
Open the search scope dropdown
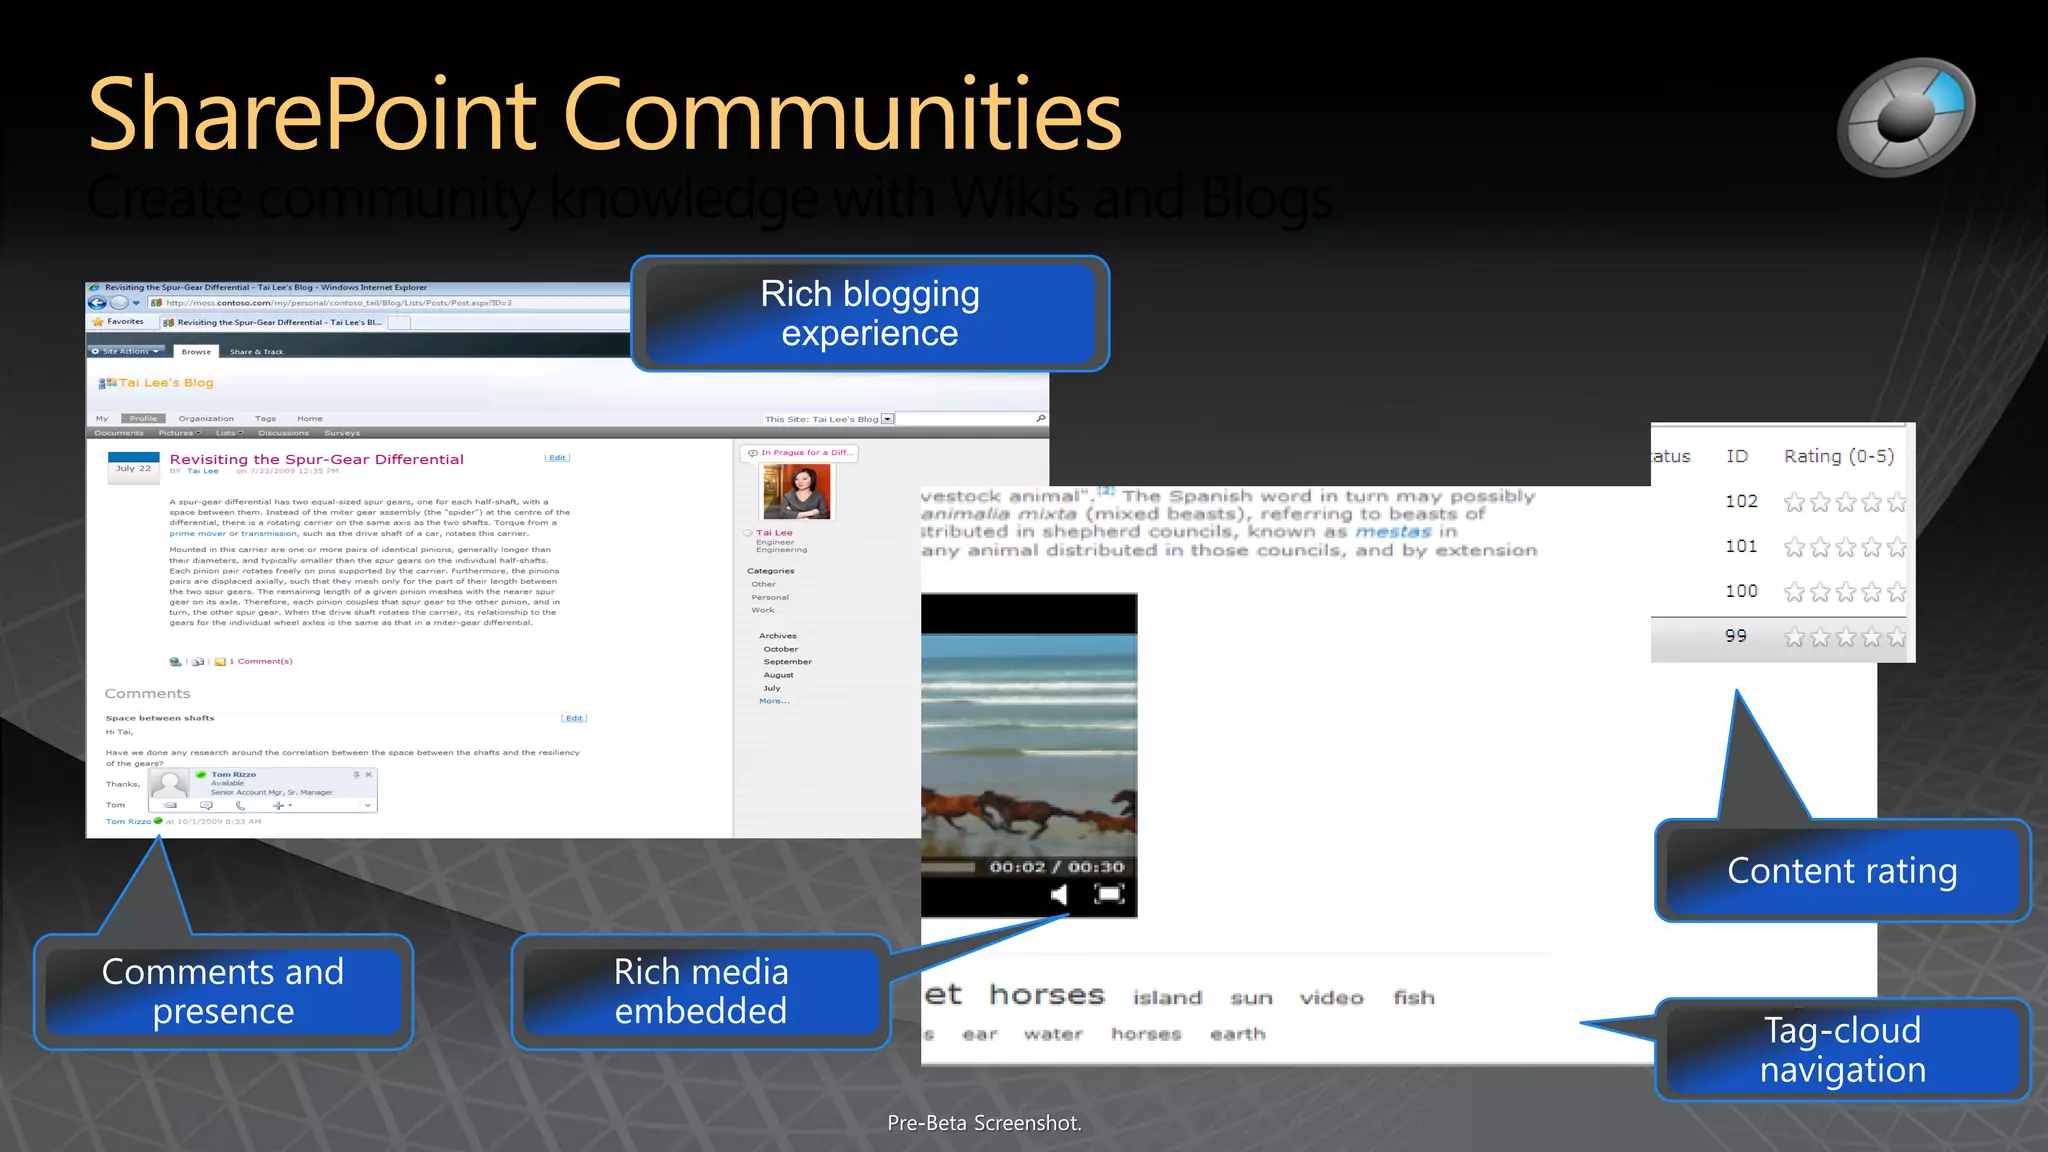[887, 419]
